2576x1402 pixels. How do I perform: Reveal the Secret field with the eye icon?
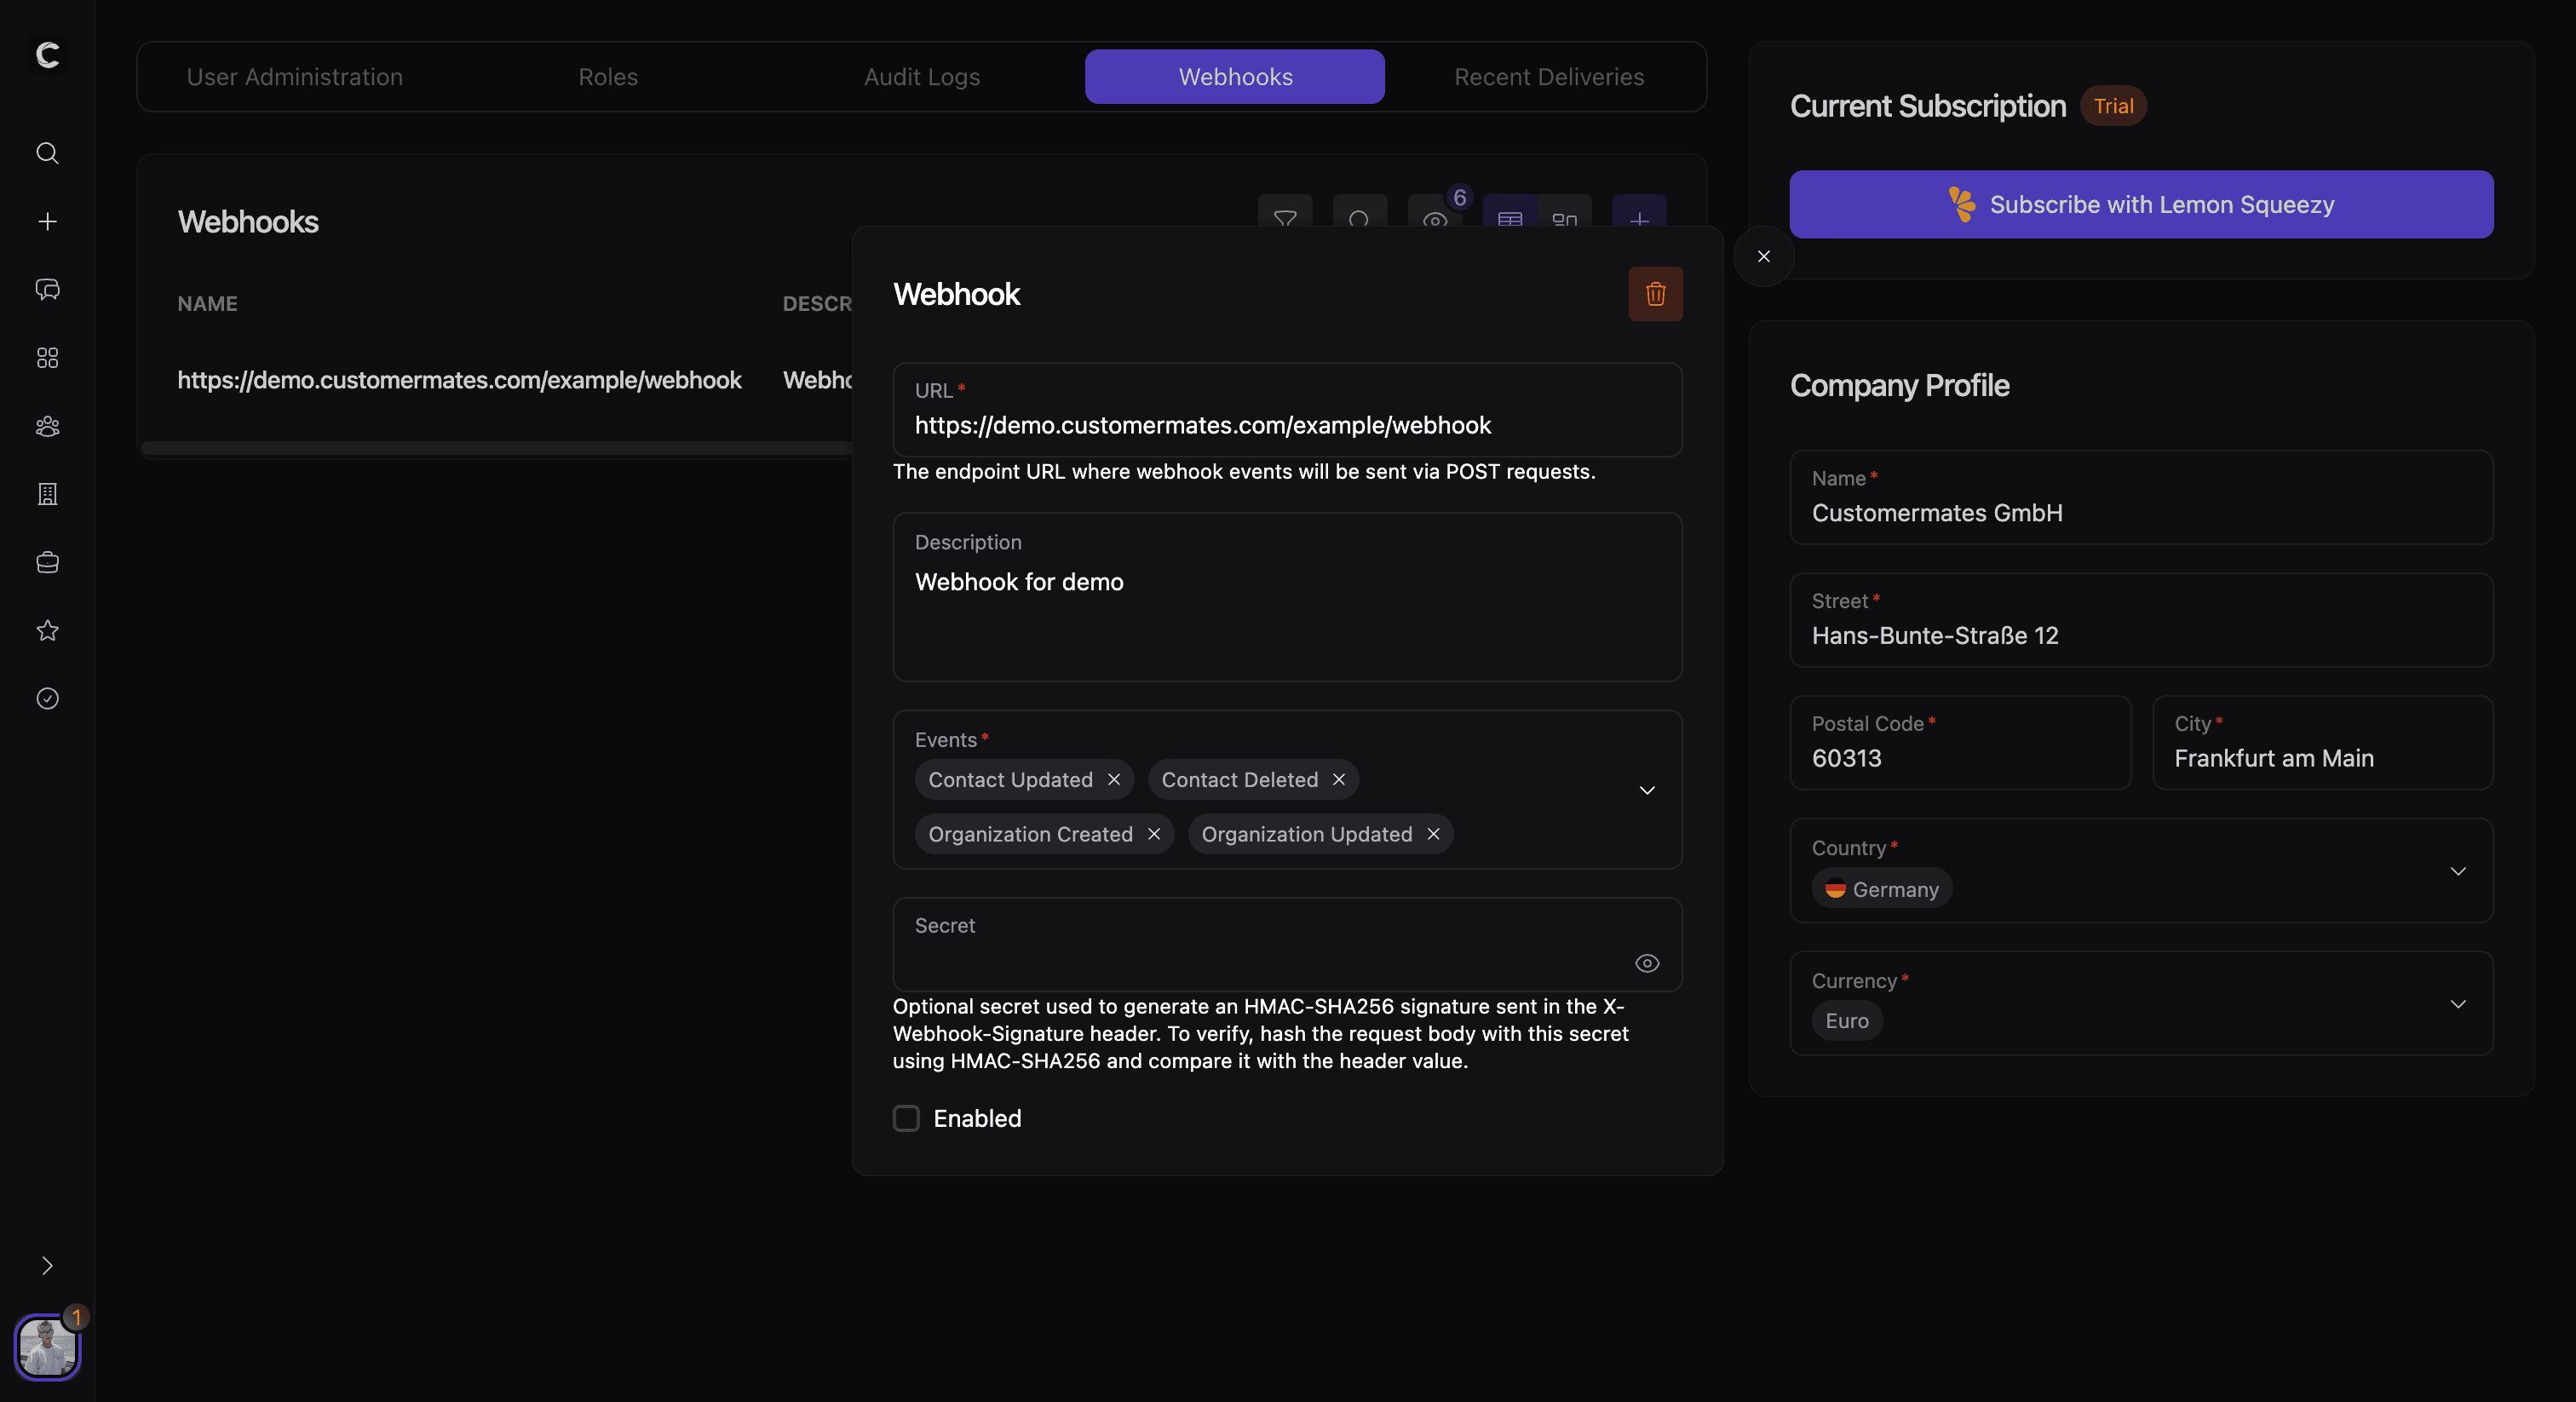pos(1646,963)
